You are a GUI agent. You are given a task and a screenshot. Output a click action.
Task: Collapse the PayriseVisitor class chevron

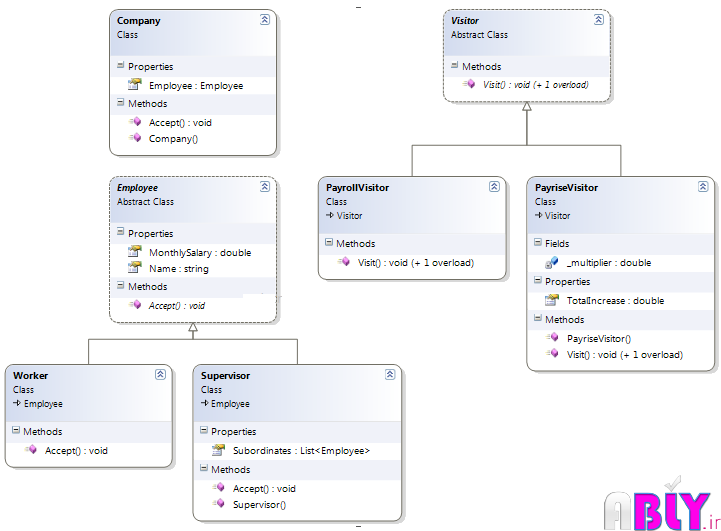click(x=703, y=186)
